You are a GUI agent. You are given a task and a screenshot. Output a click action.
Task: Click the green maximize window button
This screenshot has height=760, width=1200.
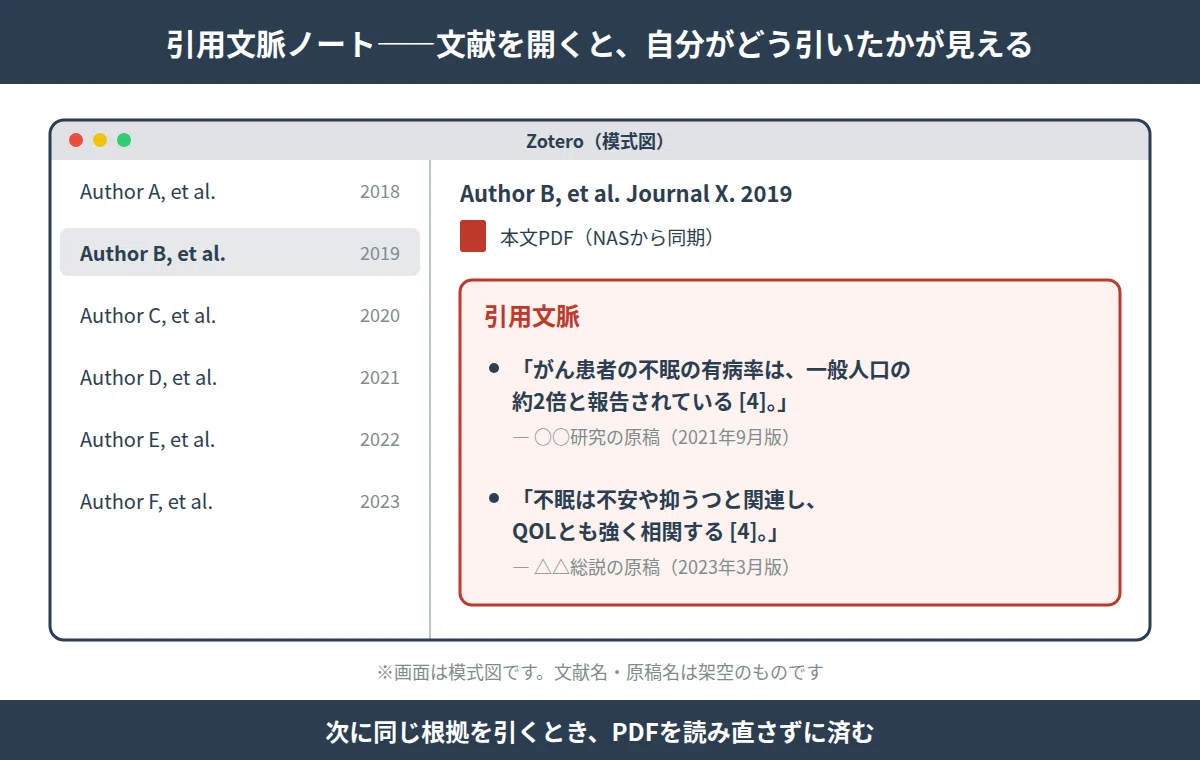124,140
